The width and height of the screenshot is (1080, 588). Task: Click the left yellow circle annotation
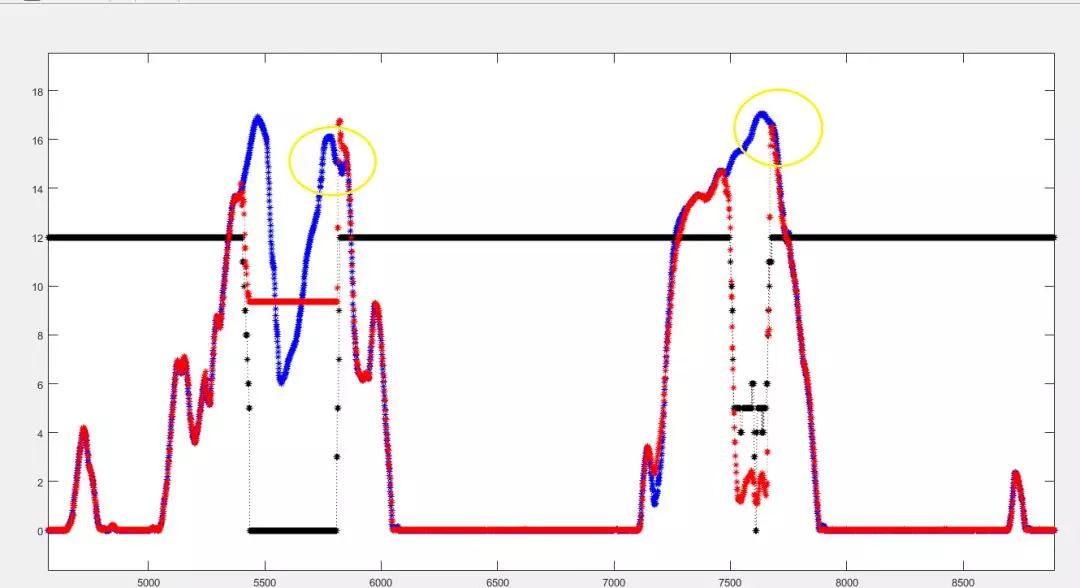coord(333,160)
